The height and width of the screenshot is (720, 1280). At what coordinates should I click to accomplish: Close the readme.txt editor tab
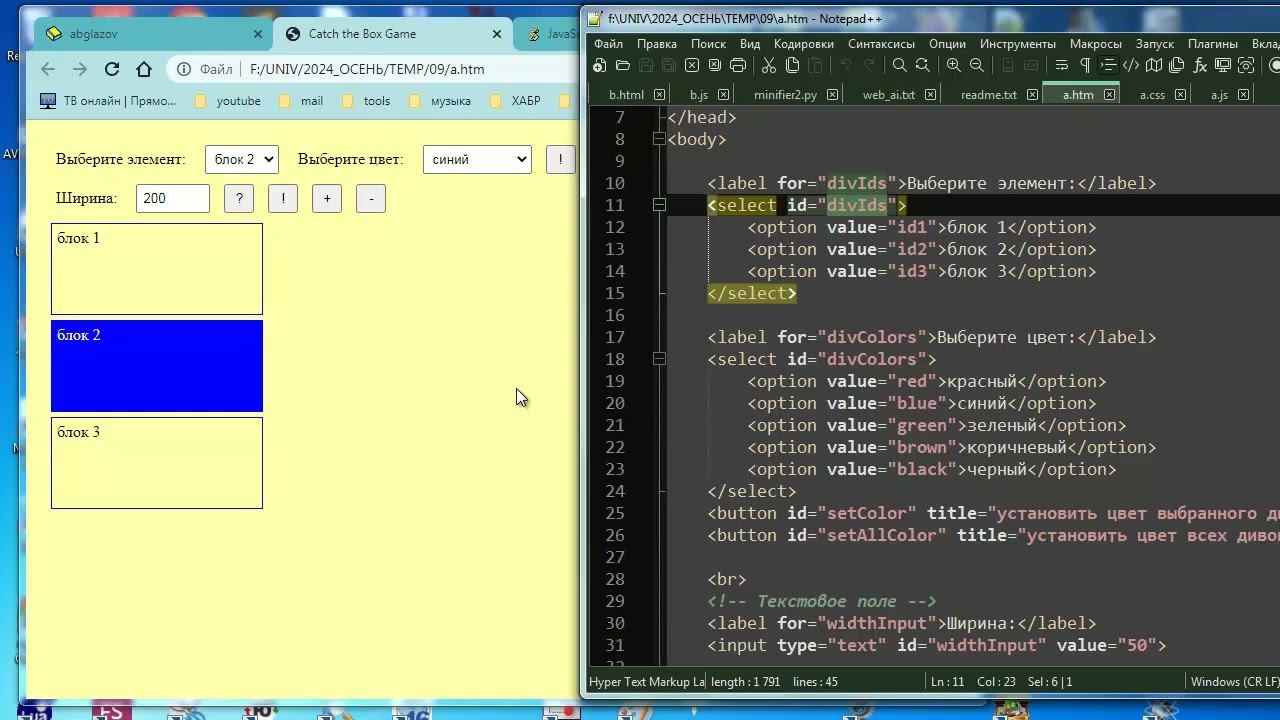pyautogui.click(x=1032, y=95)
